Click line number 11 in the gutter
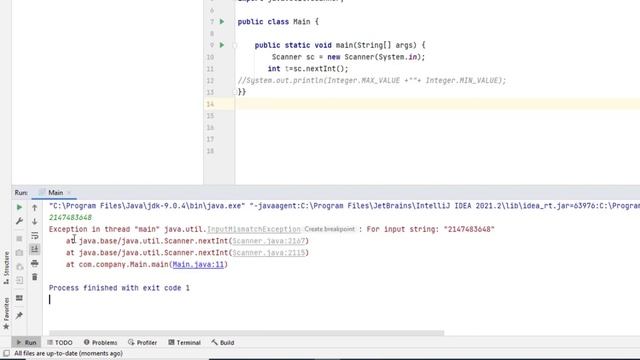This screenshot has width=640, height=360. tap(210, 69)
